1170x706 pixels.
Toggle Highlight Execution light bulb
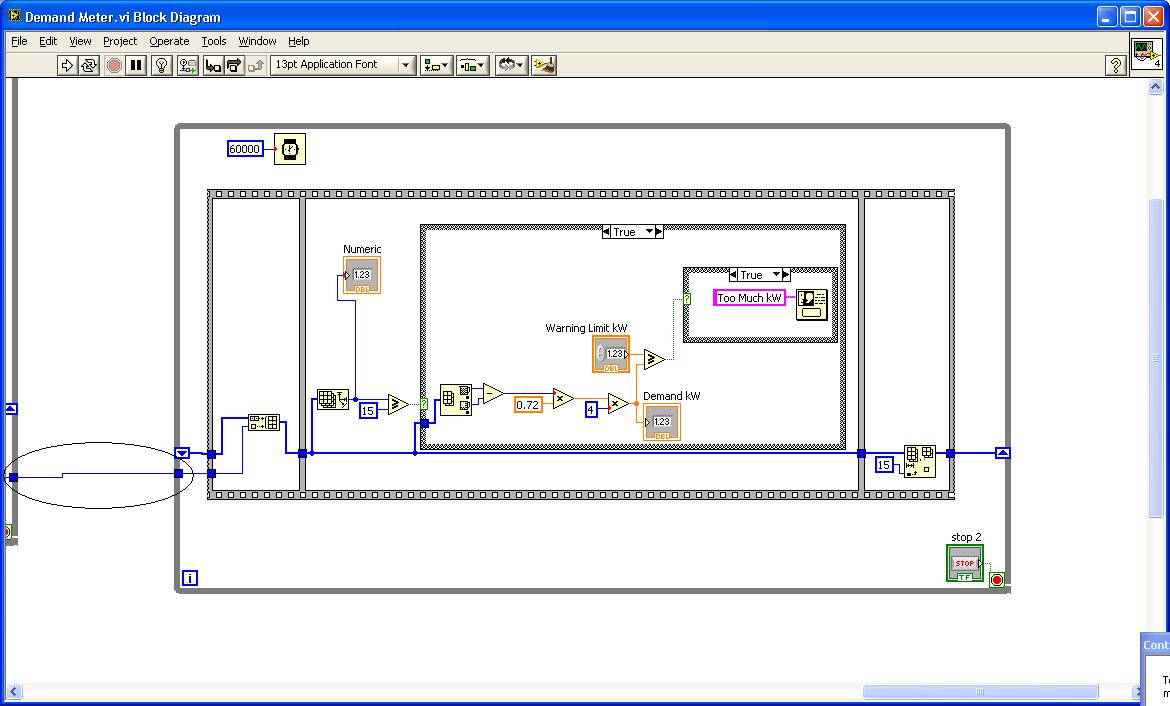coord(161,65)
